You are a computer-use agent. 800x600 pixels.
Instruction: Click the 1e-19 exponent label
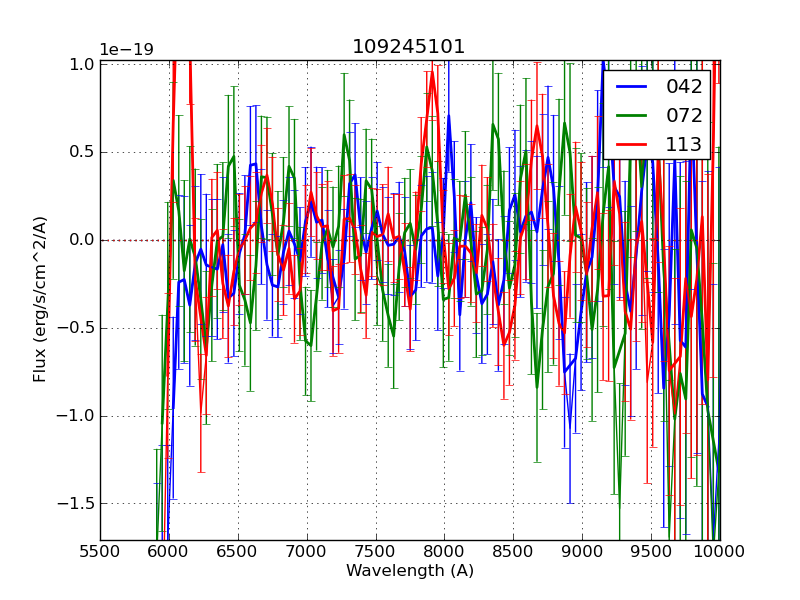coord(127,50)
